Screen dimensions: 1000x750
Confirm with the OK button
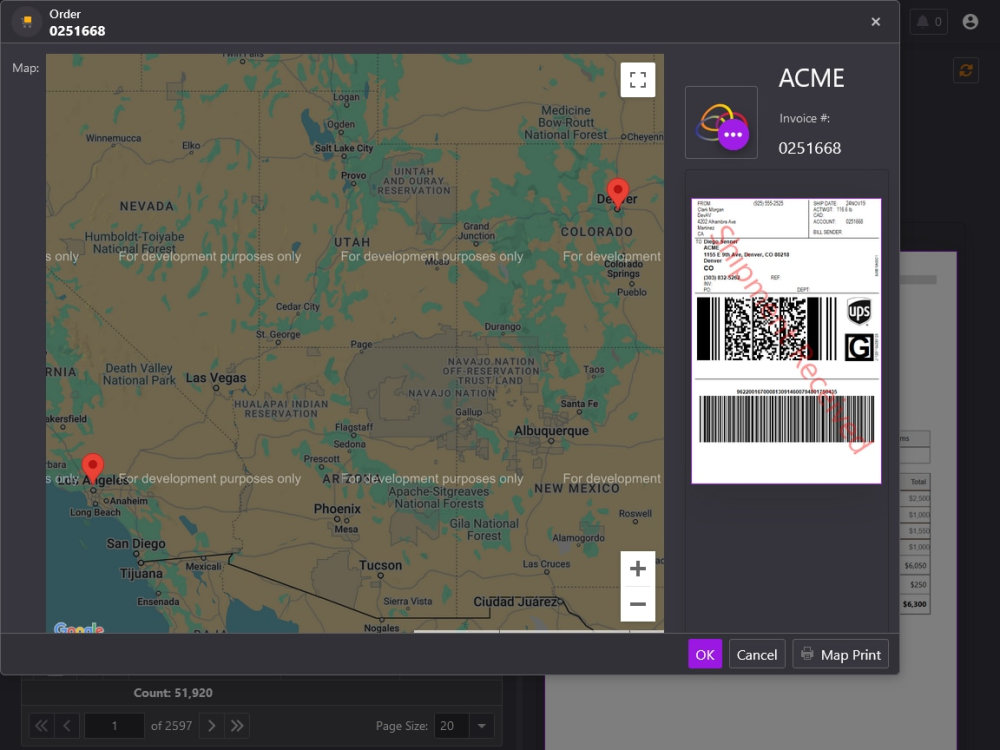705,654
